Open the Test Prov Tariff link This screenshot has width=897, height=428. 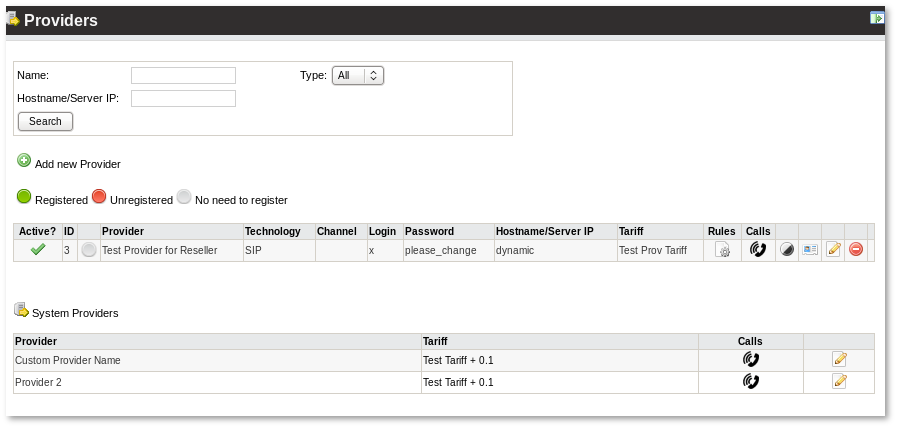click(x=652, y=251)
